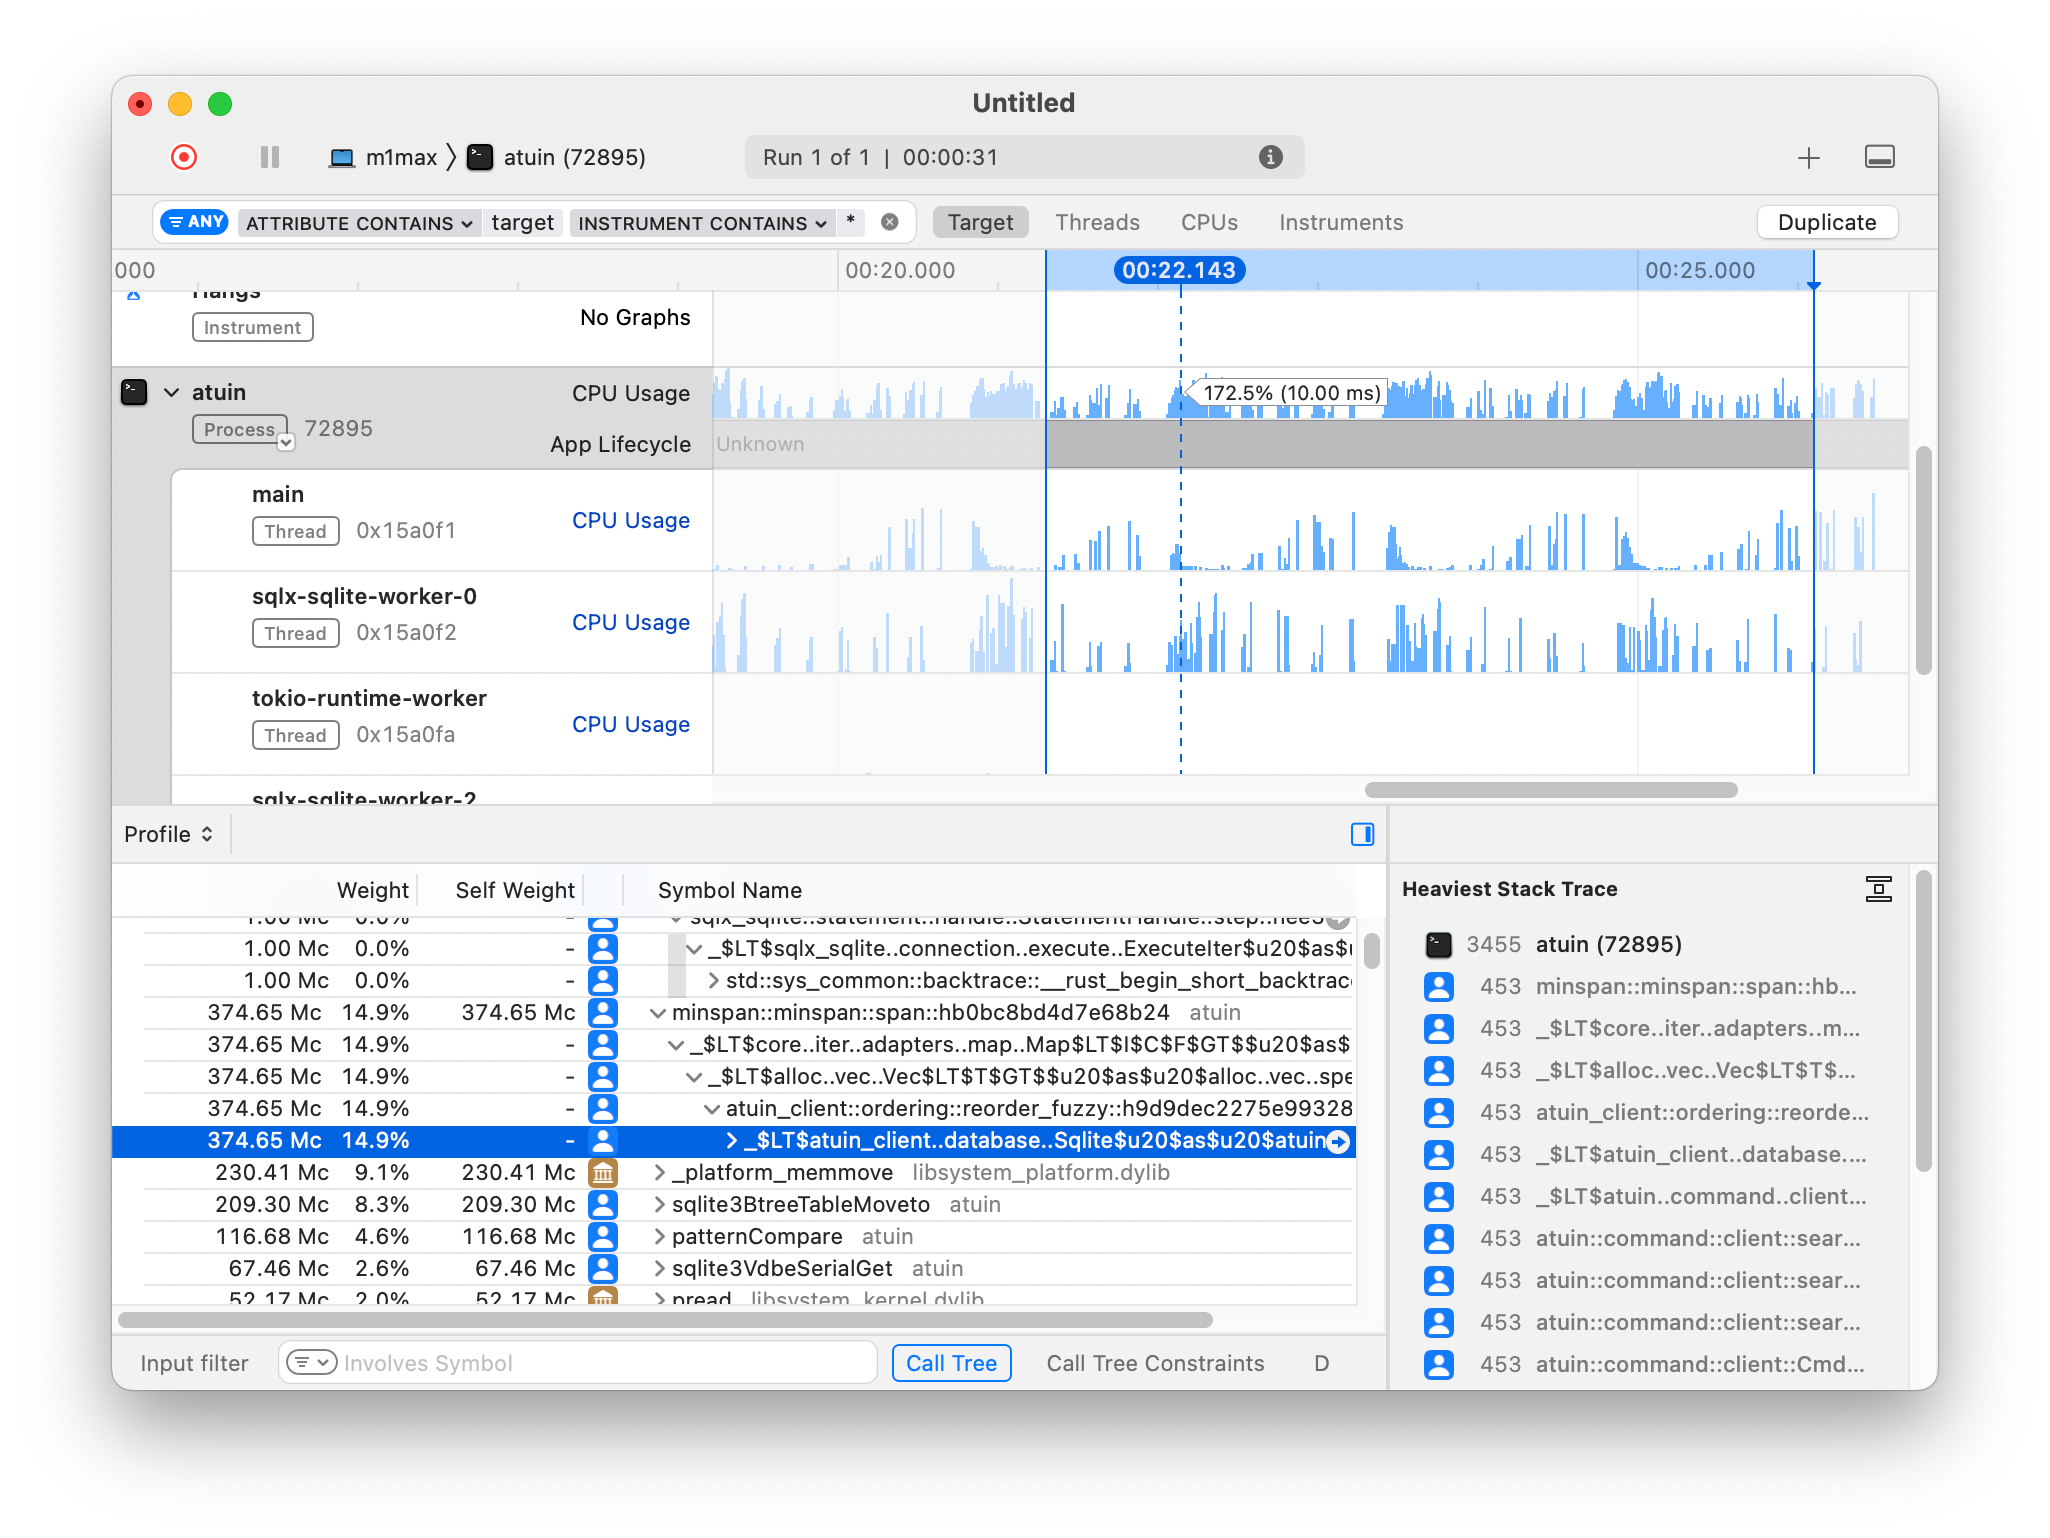The image size is (2050, 1538).
Task: Expand the selected atuin_client..database..Sqlite row
Action: (732, 1141)
